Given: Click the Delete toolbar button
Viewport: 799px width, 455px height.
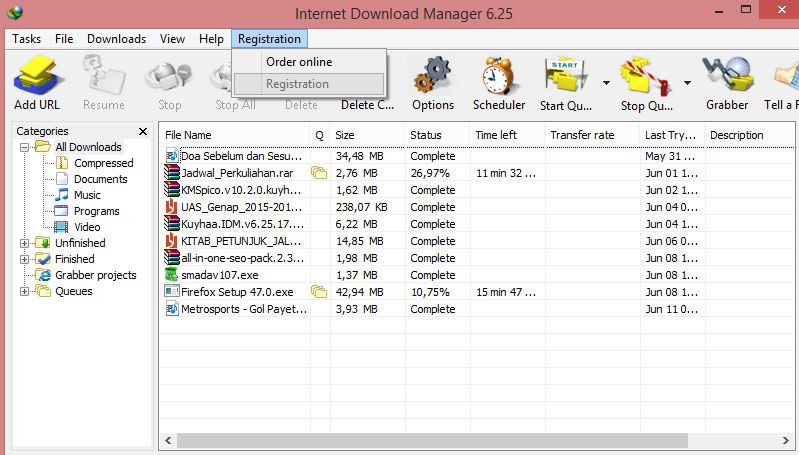Looking at the screenshot, I should click(301, 105).
